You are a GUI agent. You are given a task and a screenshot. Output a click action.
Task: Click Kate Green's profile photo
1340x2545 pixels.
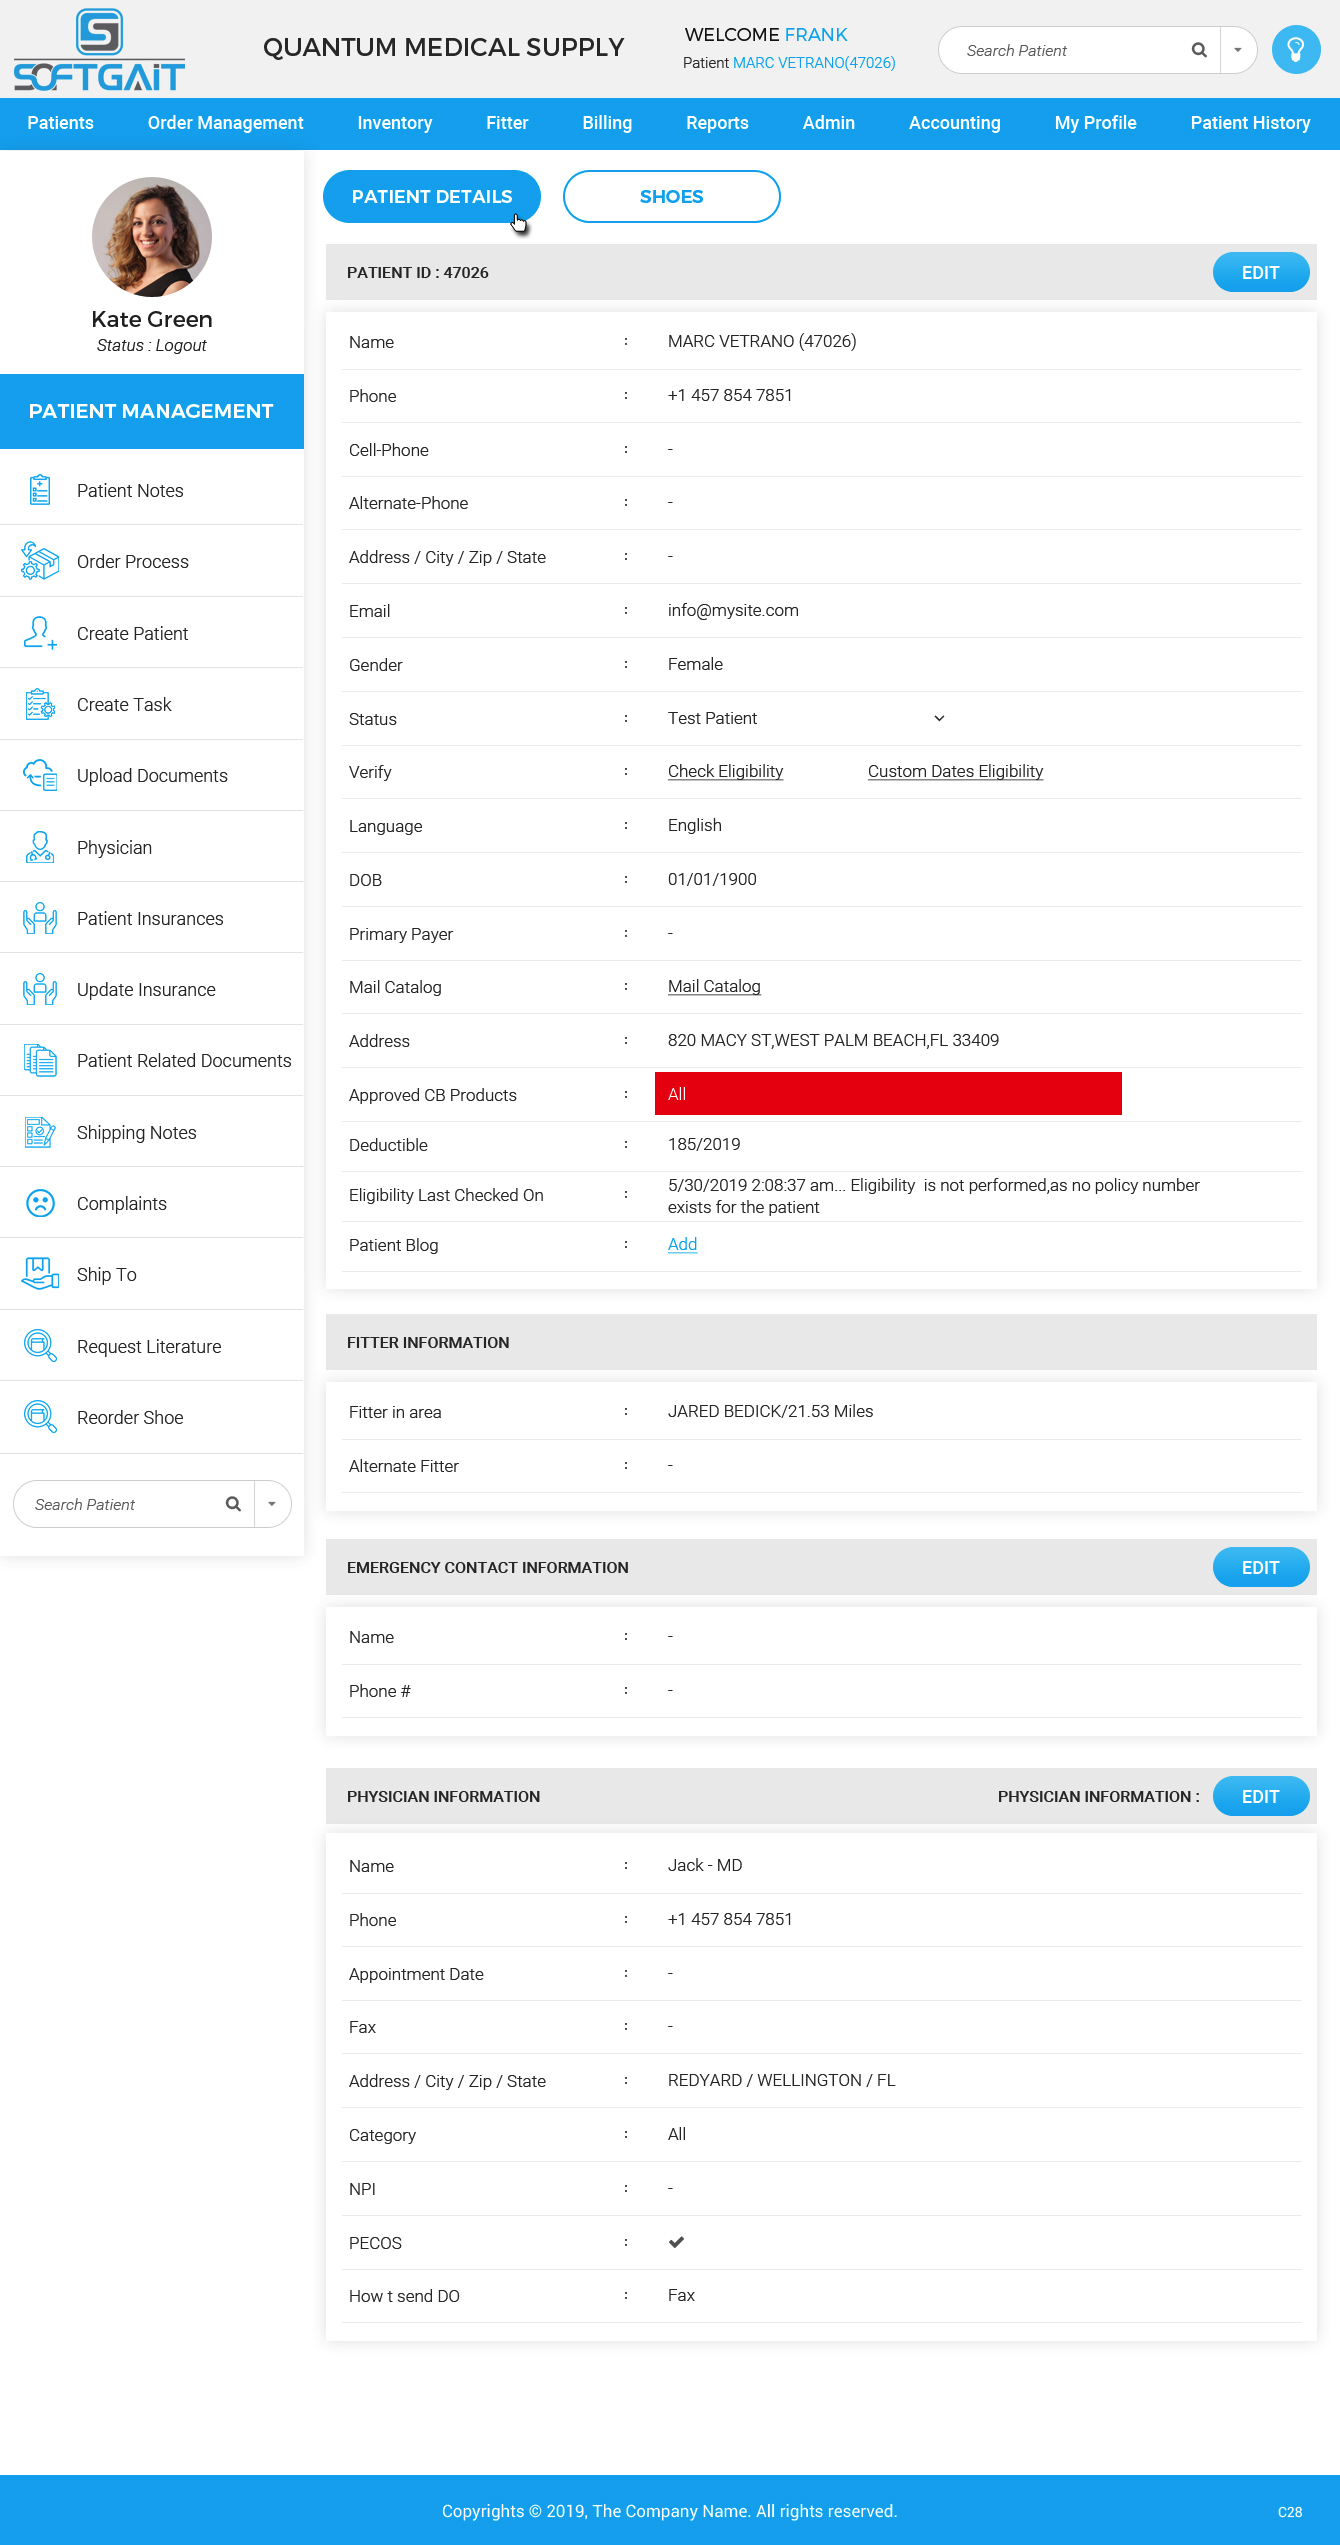click(152, 237)
